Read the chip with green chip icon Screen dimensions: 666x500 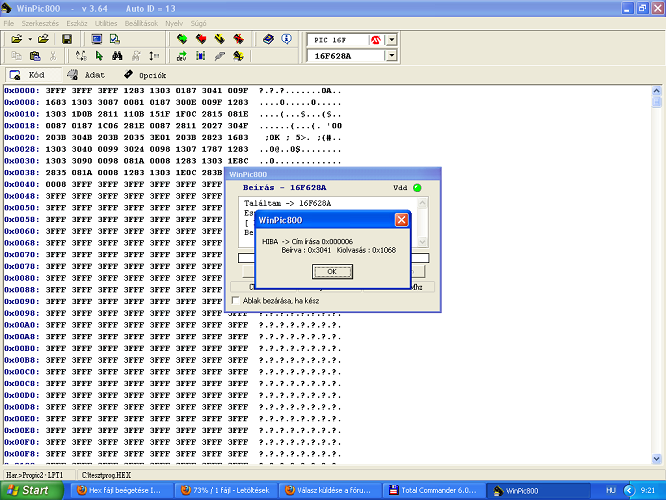(182, 39)
